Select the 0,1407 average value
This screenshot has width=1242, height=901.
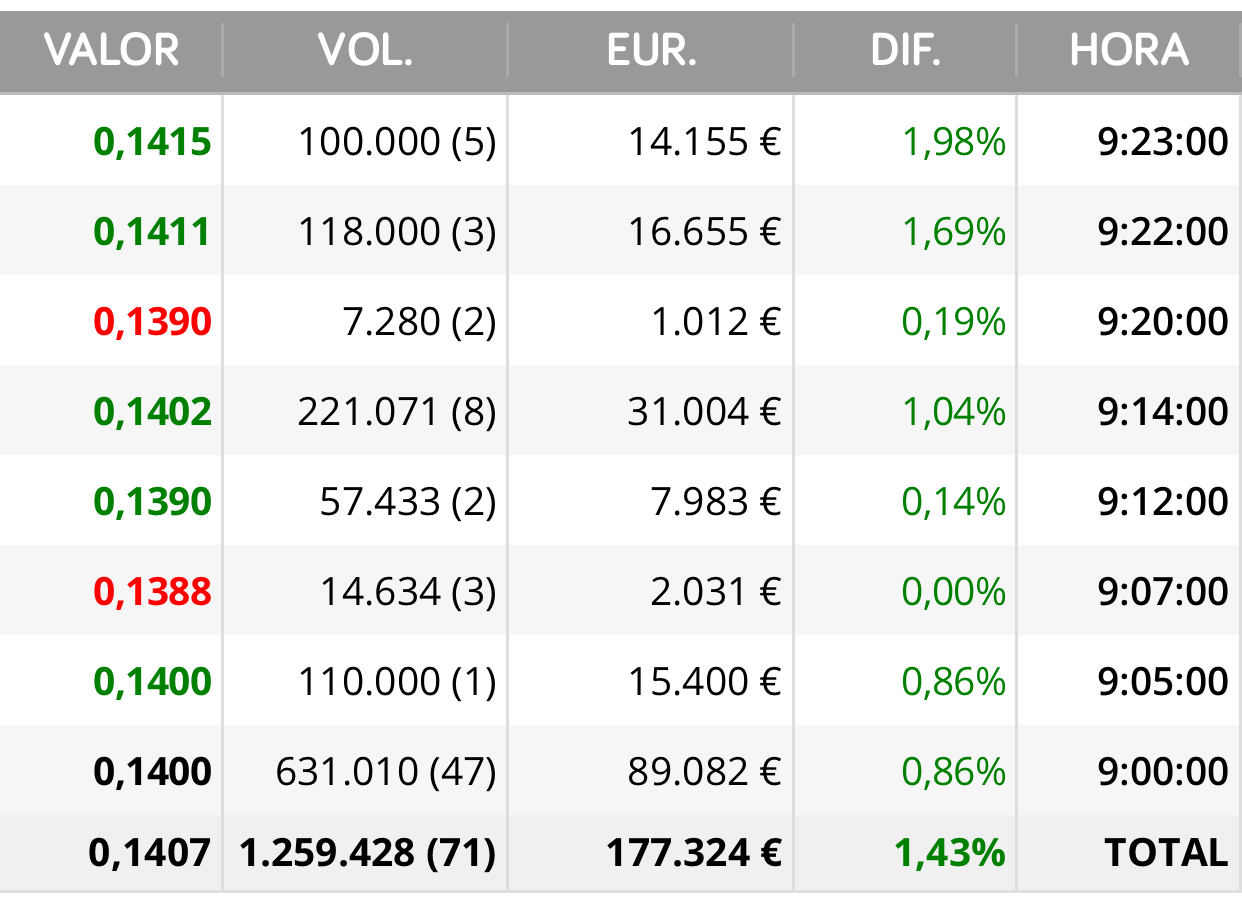[x=150, y=853]
